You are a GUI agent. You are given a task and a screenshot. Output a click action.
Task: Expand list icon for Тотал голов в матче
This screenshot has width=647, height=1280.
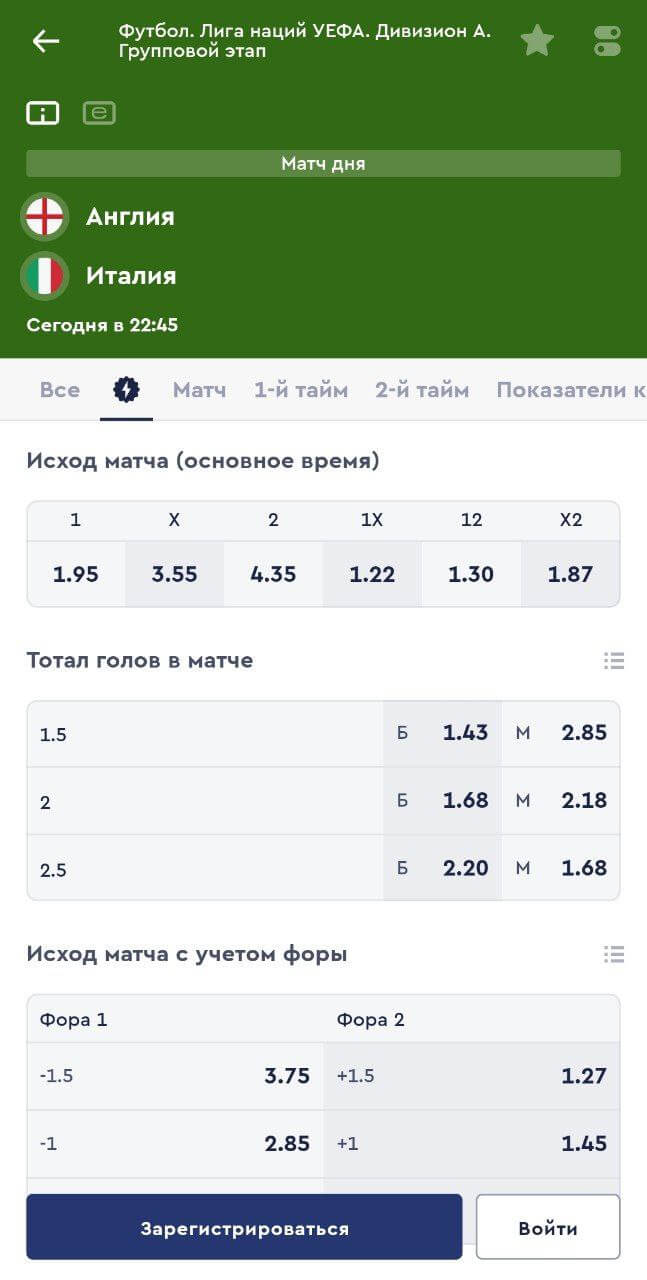click(x=614, y=660)
